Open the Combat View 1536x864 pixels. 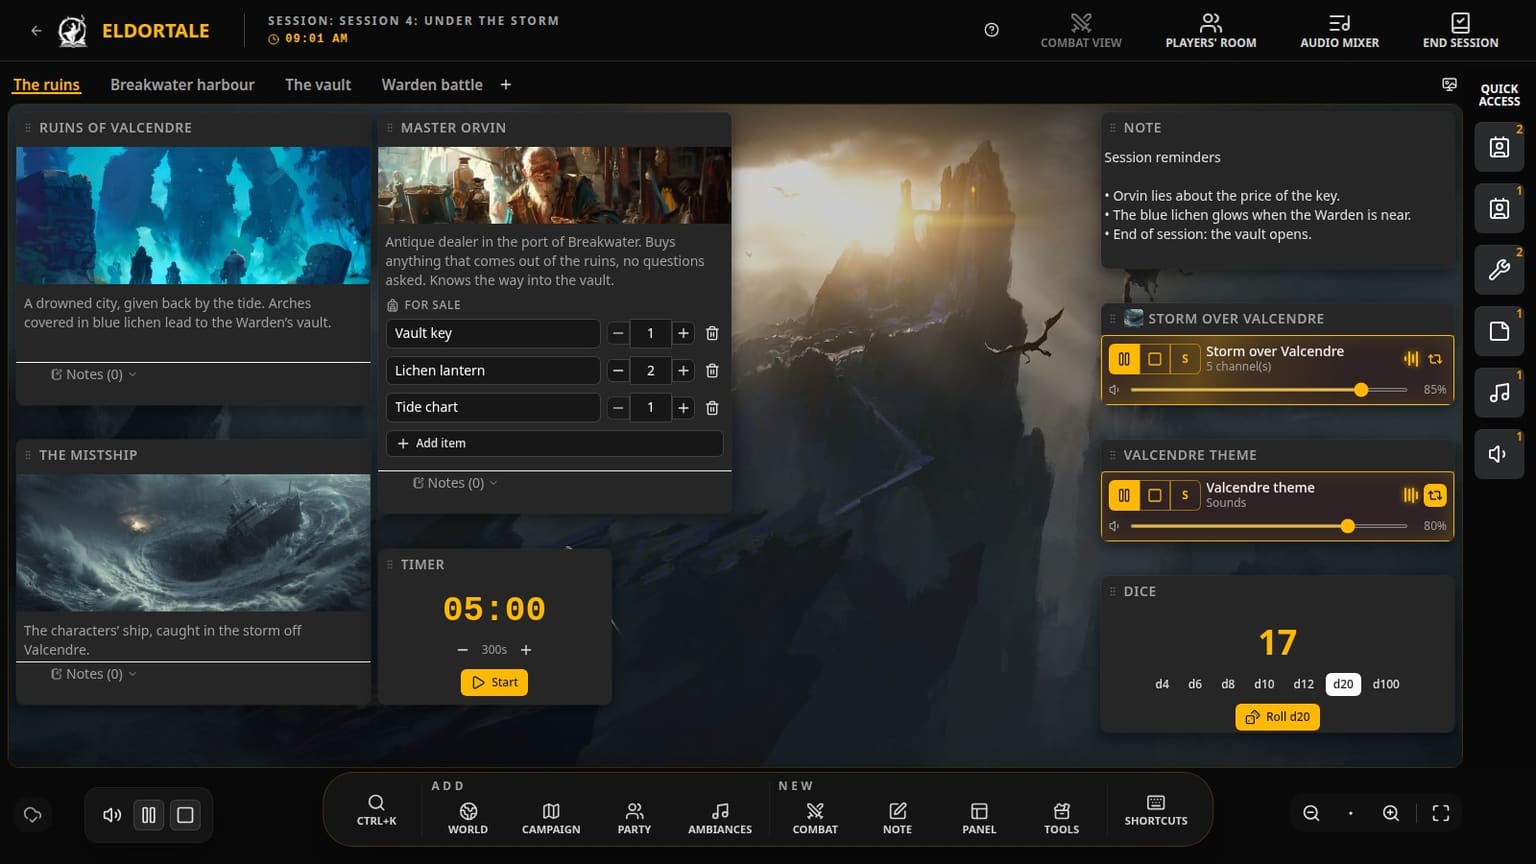coord(1081,31)
